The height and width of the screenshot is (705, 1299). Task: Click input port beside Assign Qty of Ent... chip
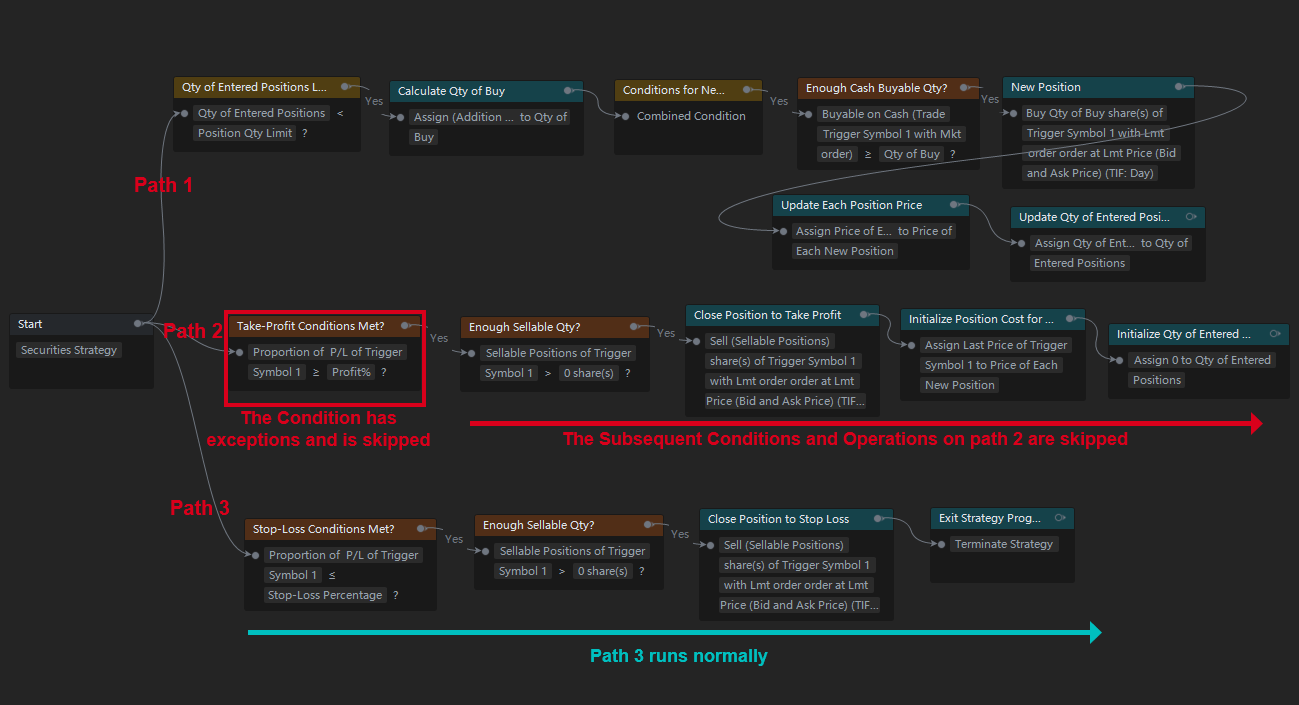(1021, 243)
